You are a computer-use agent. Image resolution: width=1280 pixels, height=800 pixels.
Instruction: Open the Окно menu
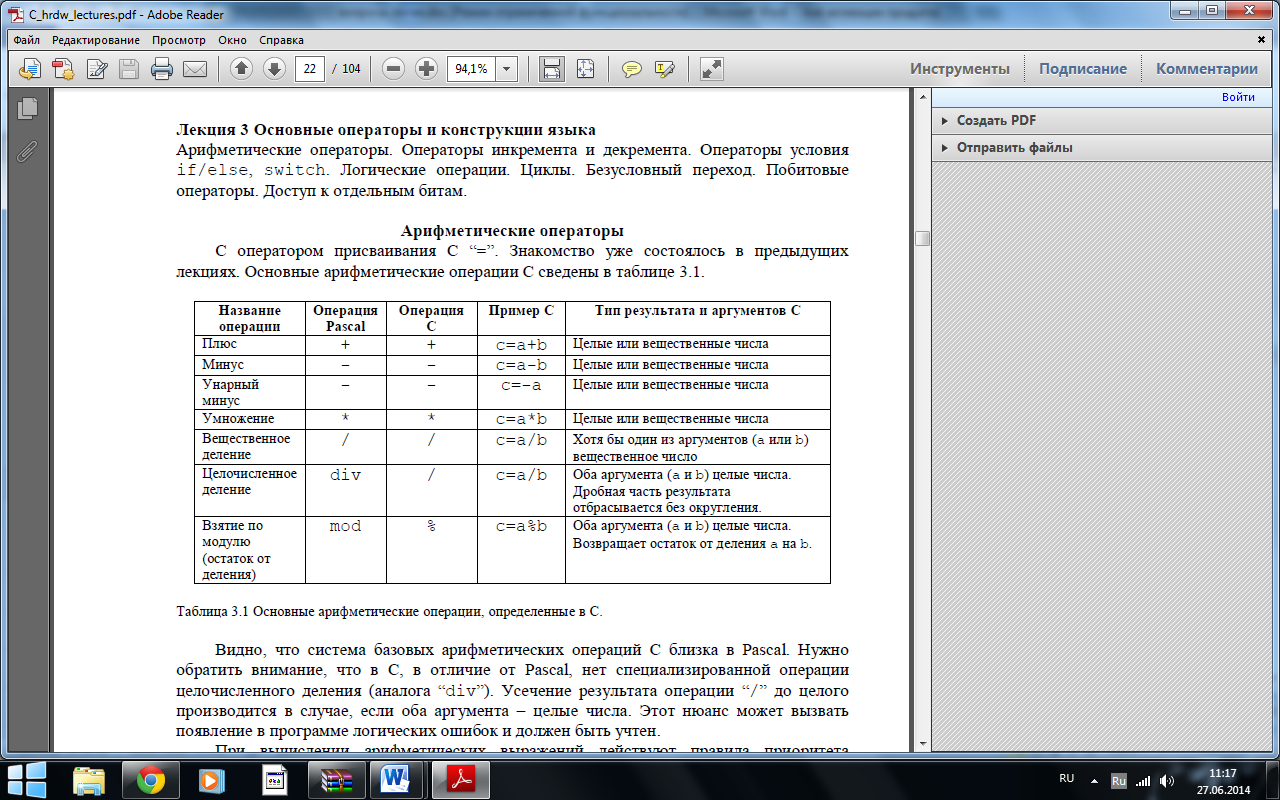click(232, 40)
